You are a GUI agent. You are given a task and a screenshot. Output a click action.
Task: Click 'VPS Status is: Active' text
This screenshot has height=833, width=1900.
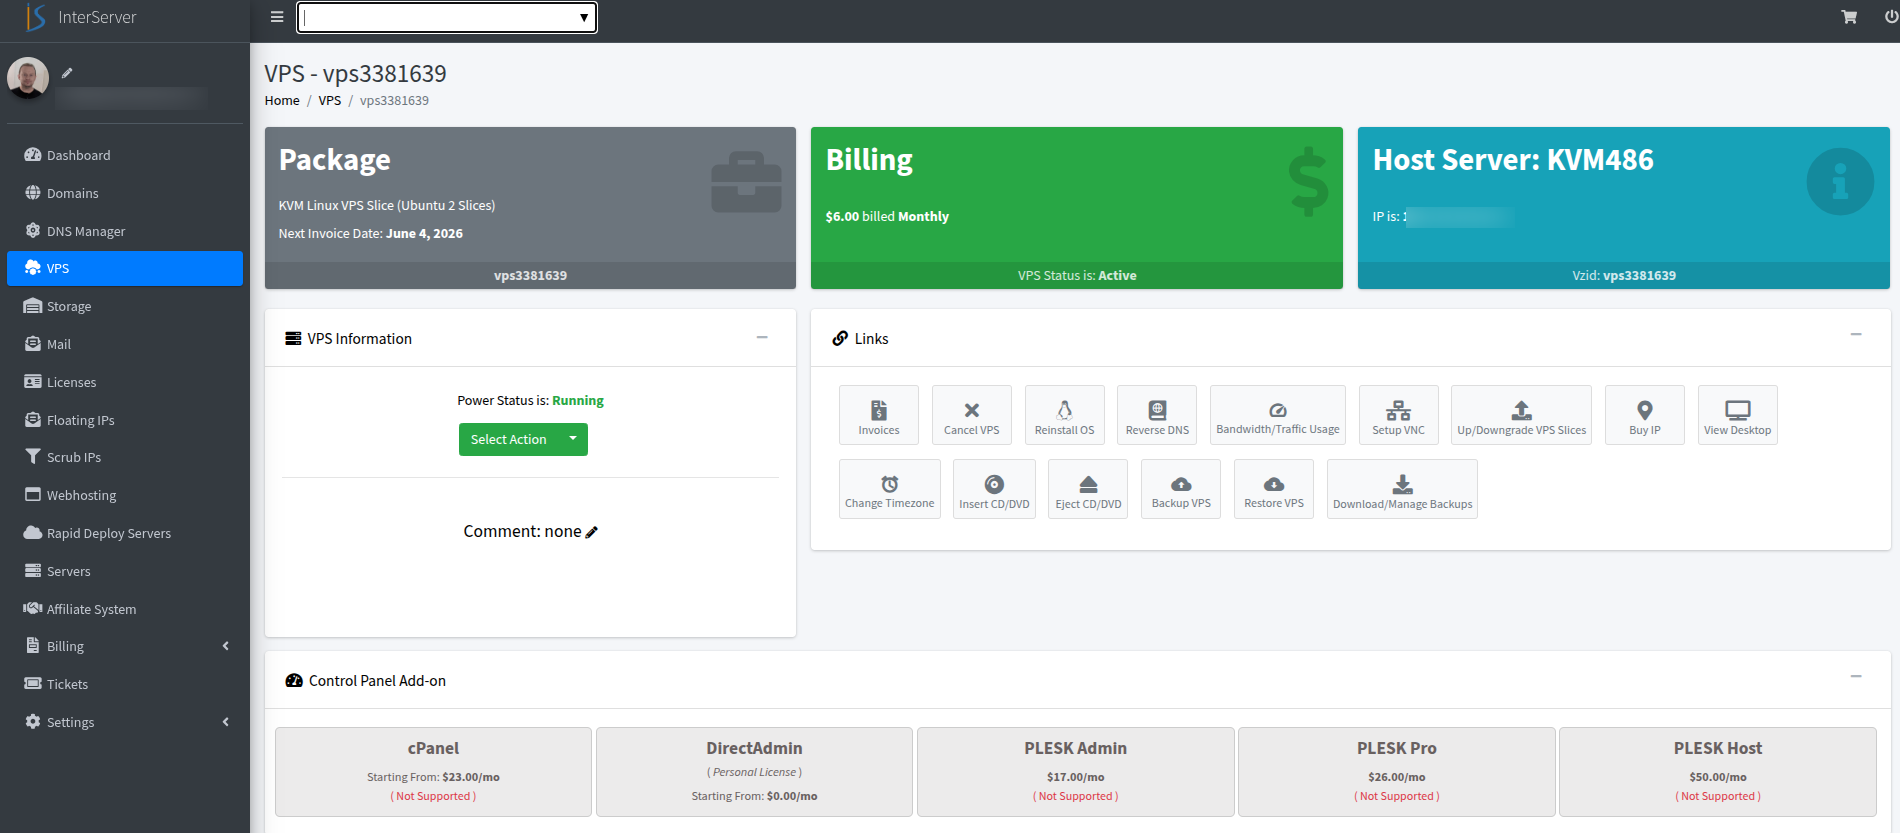(1077, 275)
